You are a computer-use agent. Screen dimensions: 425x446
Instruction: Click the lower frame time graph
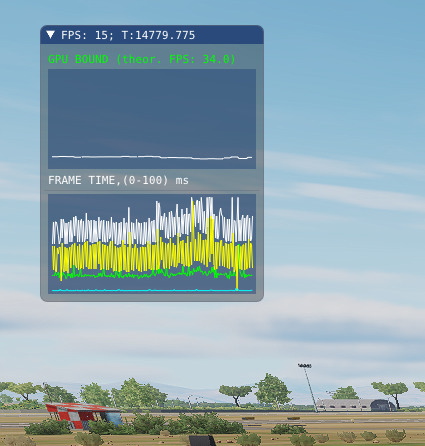152,244
